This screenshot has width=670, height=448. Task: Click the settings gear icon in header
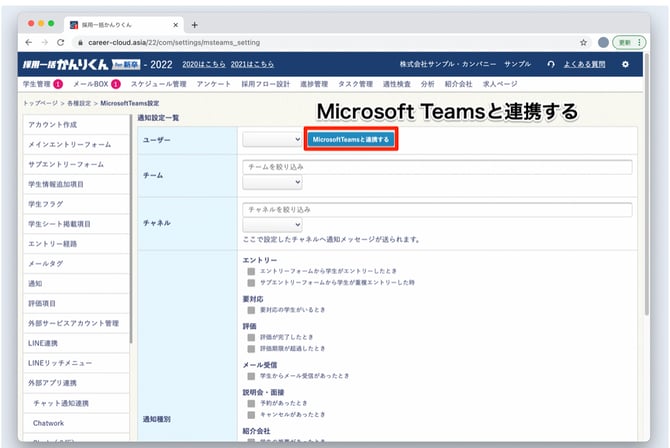[626, 64]
